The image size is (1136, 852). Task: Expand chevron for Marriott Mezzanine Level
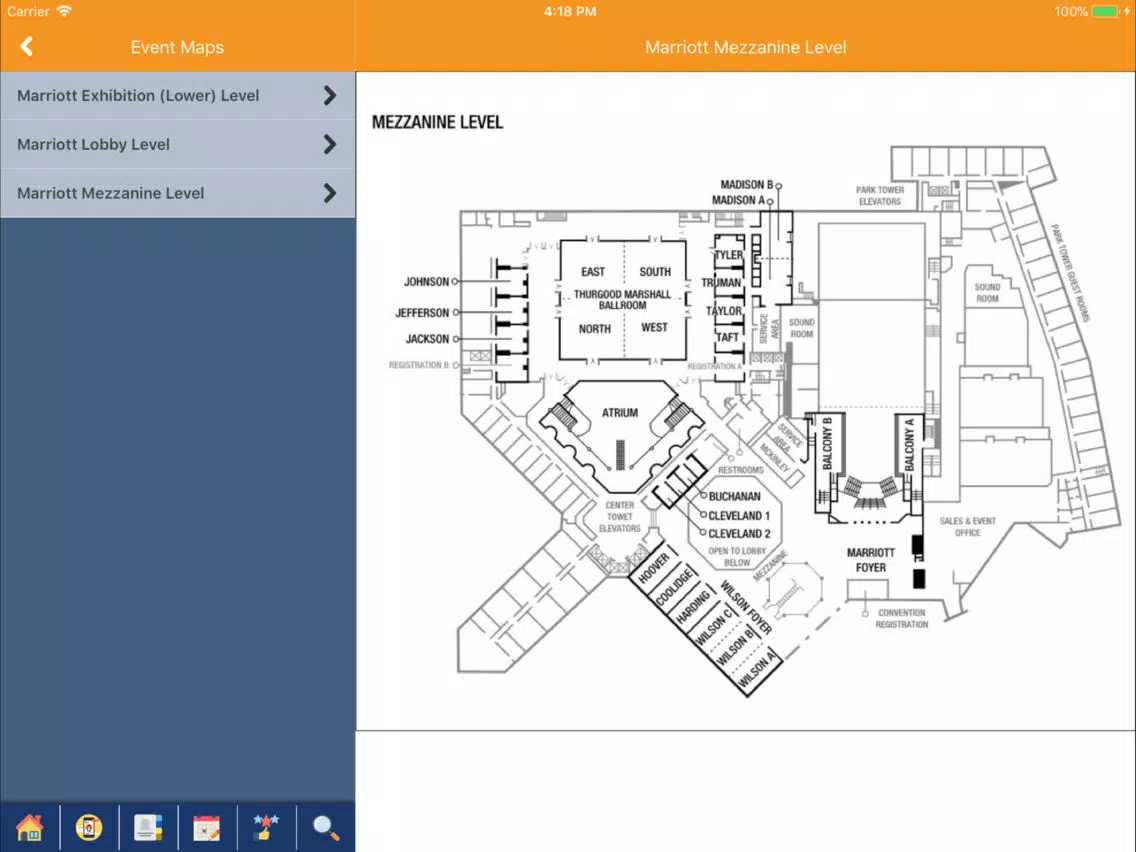point(330,193)
